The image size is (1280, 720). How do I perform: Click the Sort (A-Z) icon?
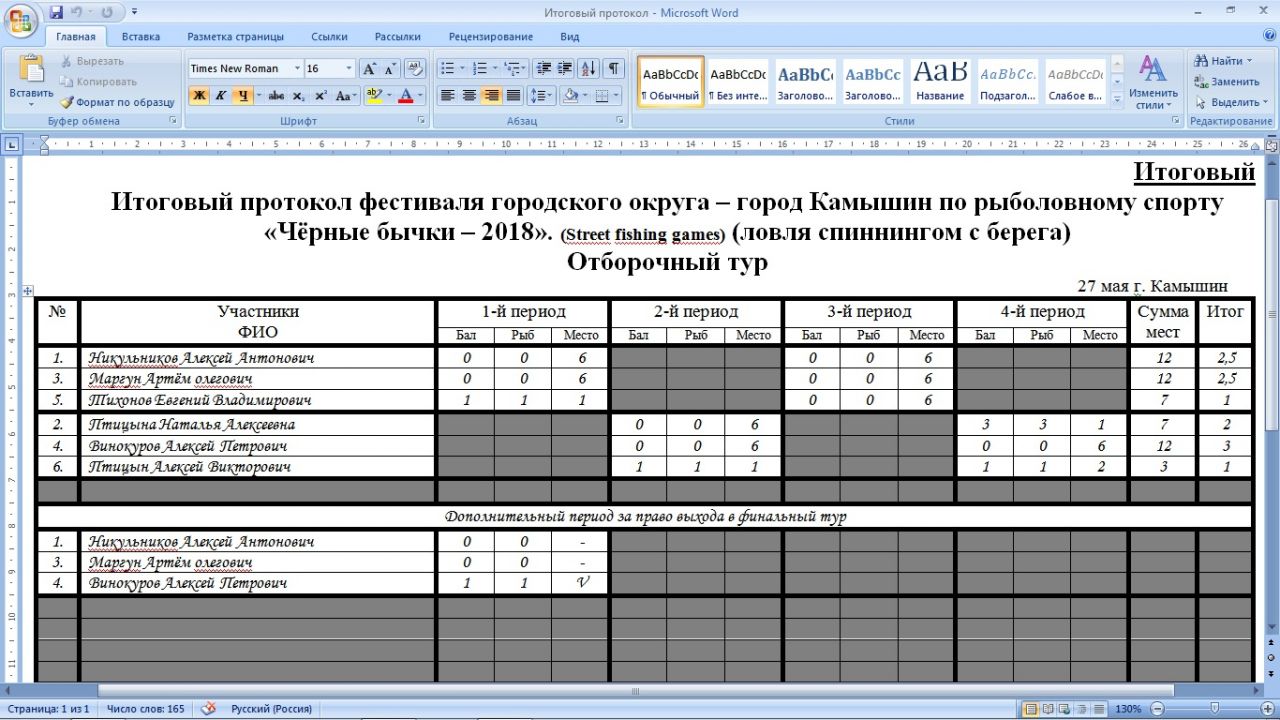[589, 69]
